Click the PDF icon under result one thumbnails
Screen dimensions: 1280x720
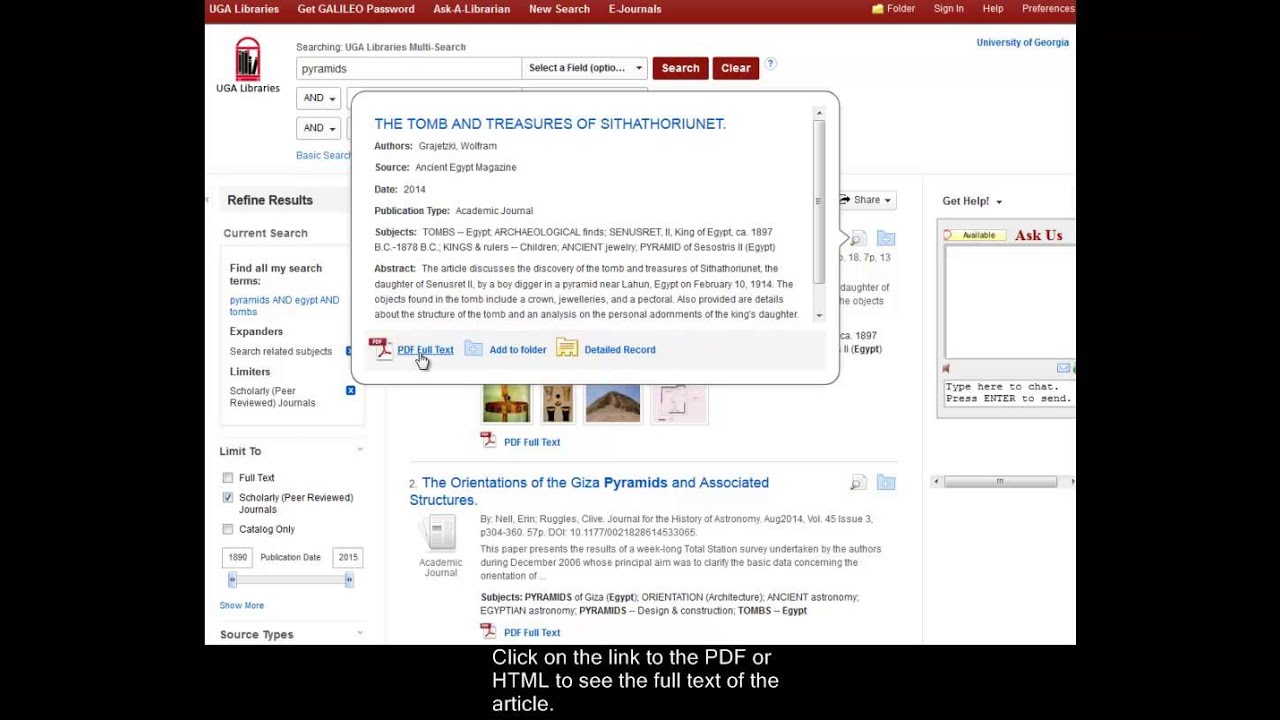(488, 440)
